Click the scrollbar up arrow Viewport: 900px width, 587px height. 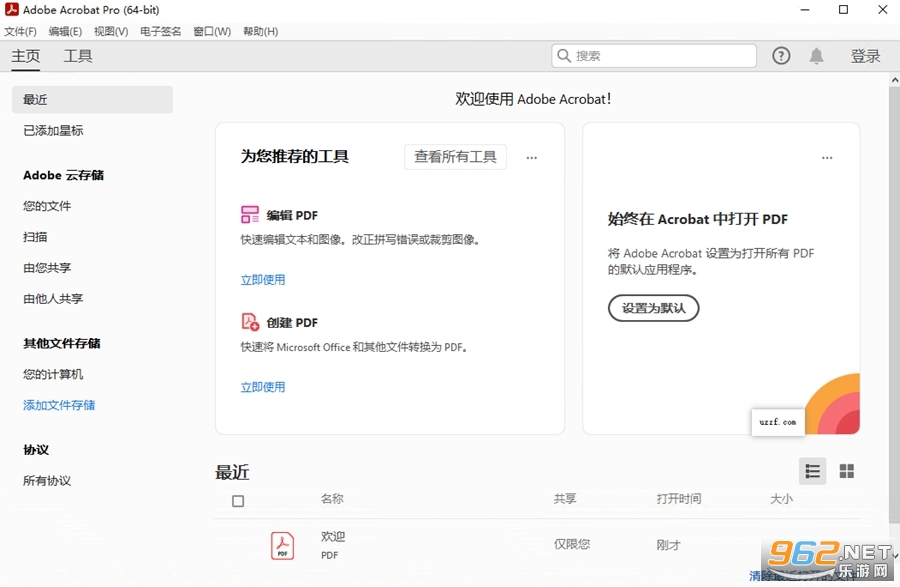[x=895, y=80]
